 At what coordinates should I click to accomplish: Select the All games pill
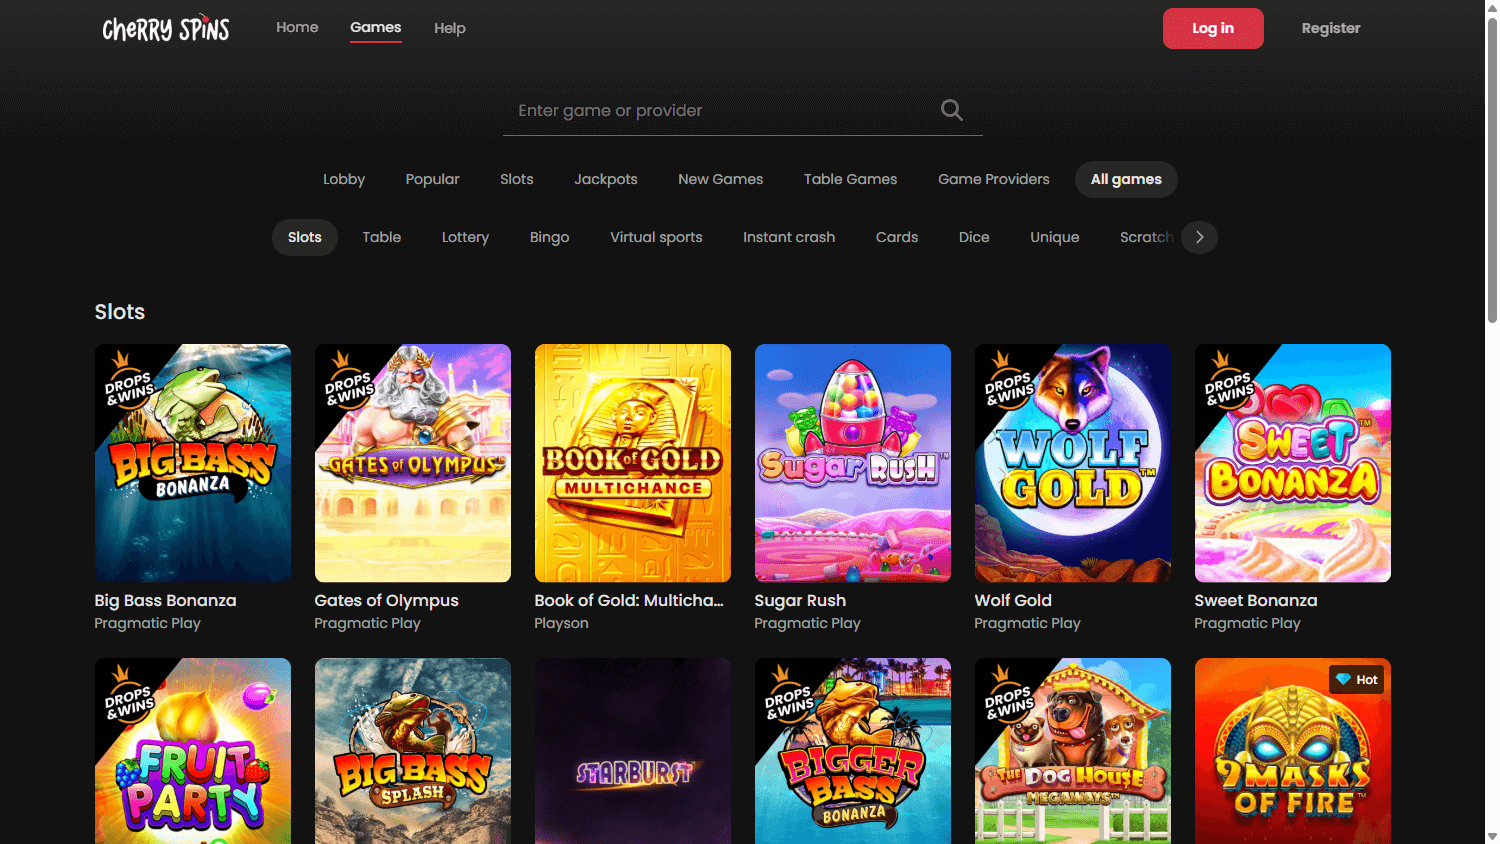click(x=1126, y=179)
